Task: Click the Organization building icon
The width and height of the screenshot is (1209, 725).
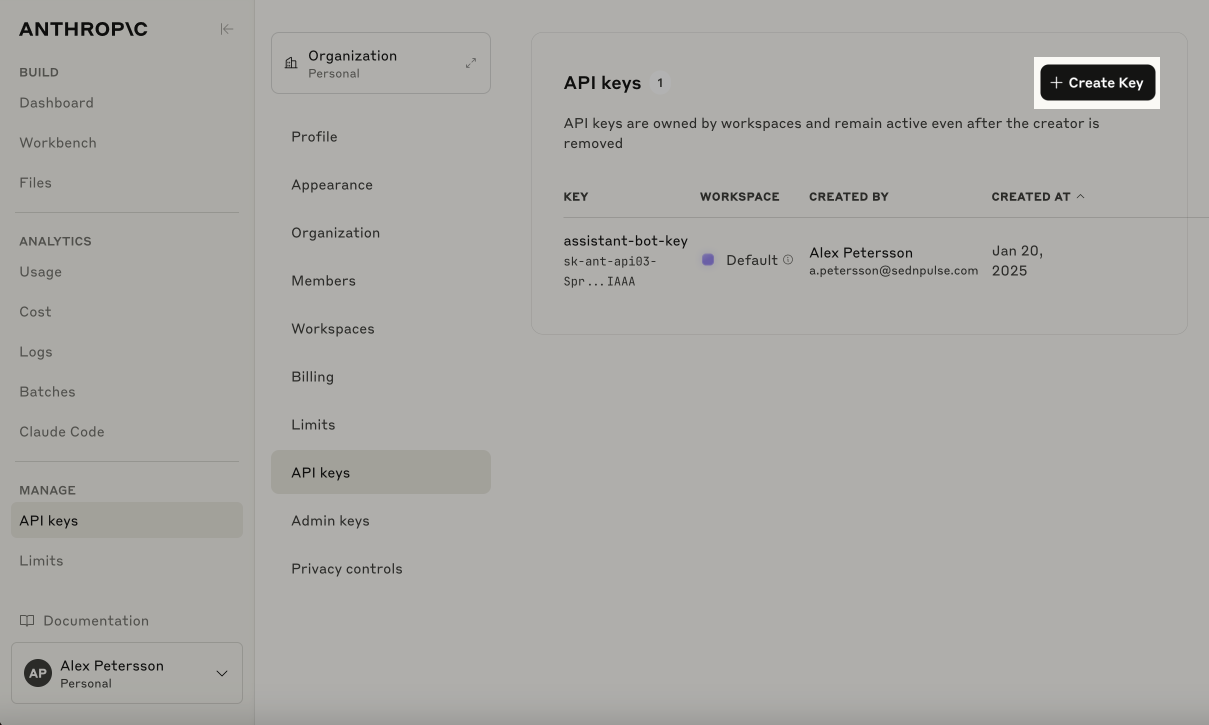Action: 291,63
